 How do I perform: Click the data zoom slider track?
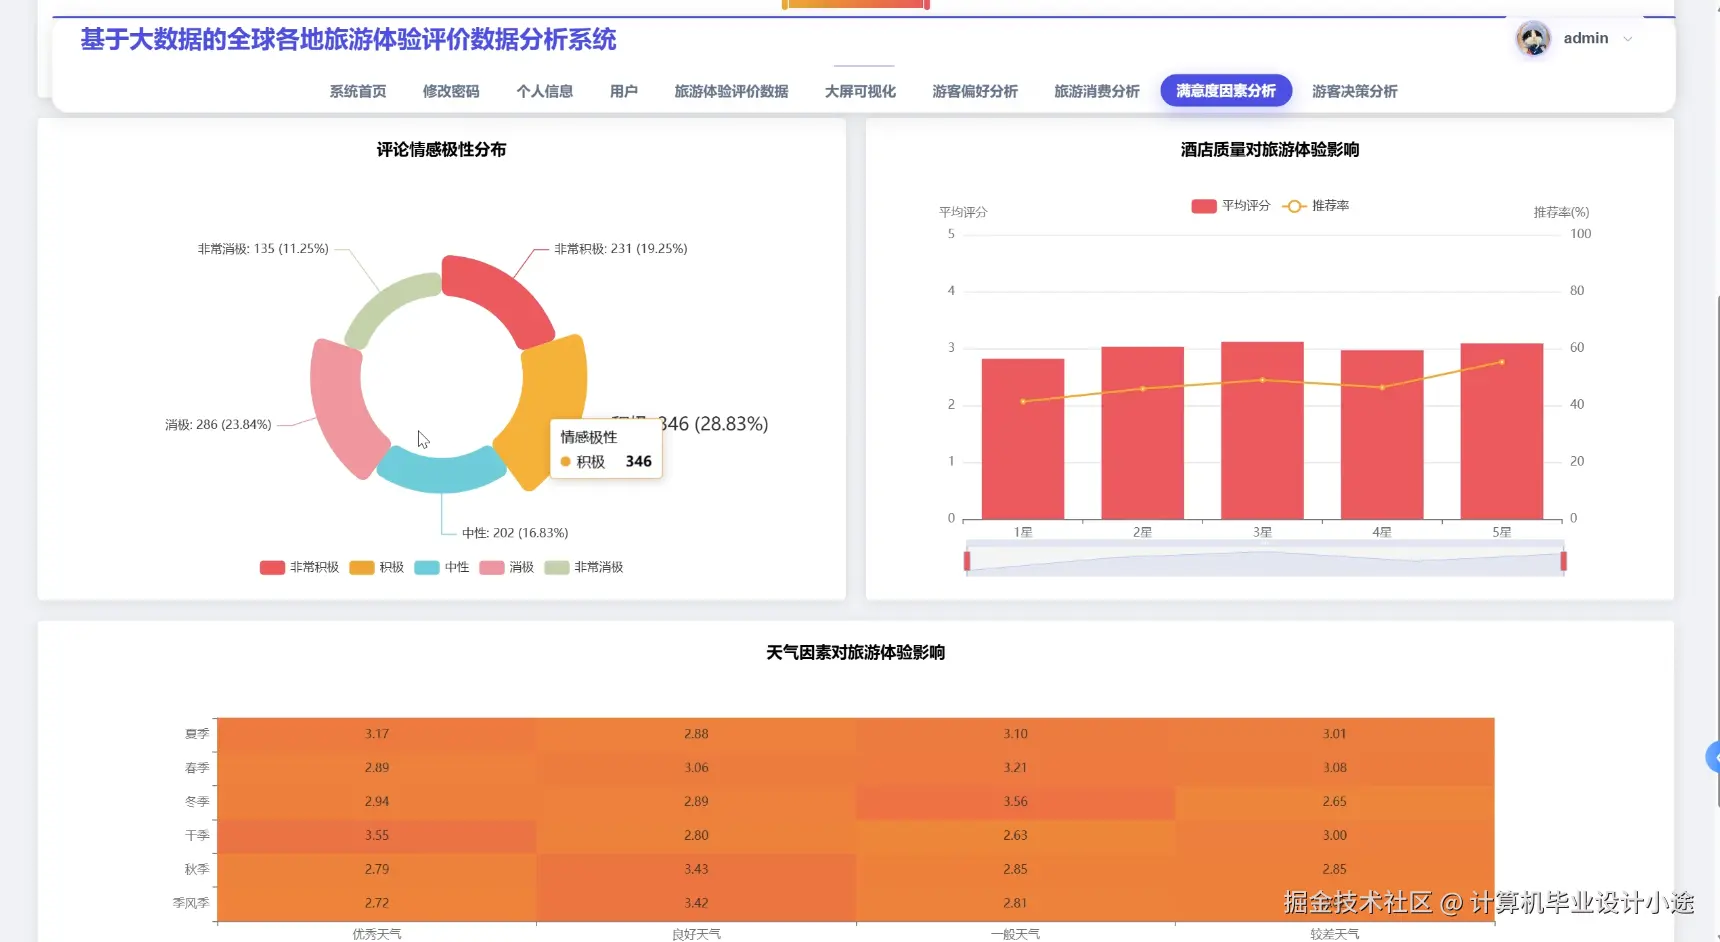pyautogui.click(x=1265, y=561)
